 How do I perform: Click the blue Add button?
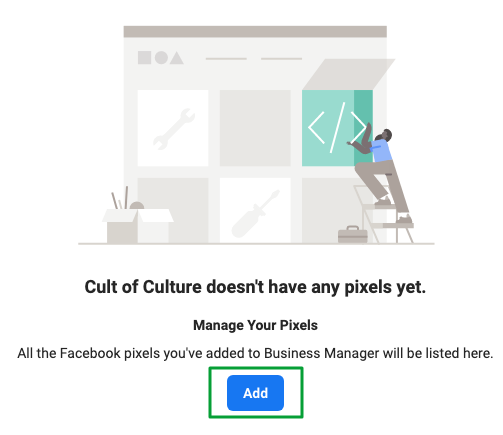(255, 393)
